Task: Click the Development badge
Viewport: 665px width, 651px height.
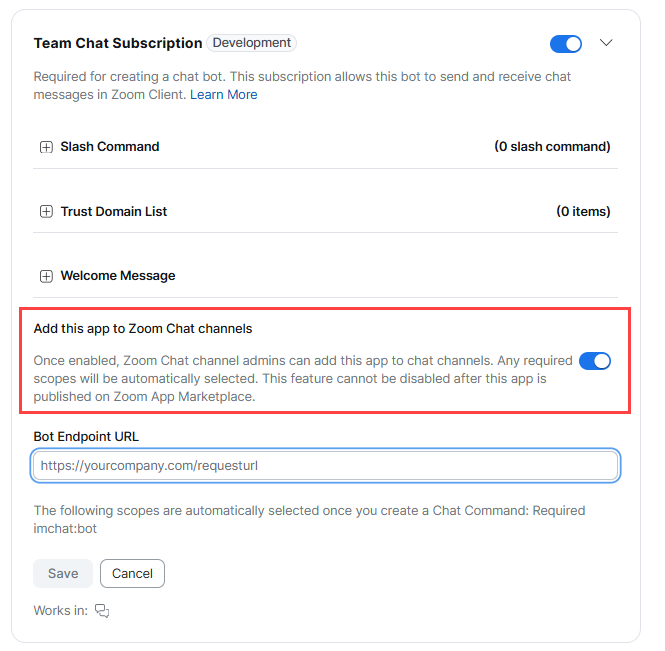Action: 251,43
